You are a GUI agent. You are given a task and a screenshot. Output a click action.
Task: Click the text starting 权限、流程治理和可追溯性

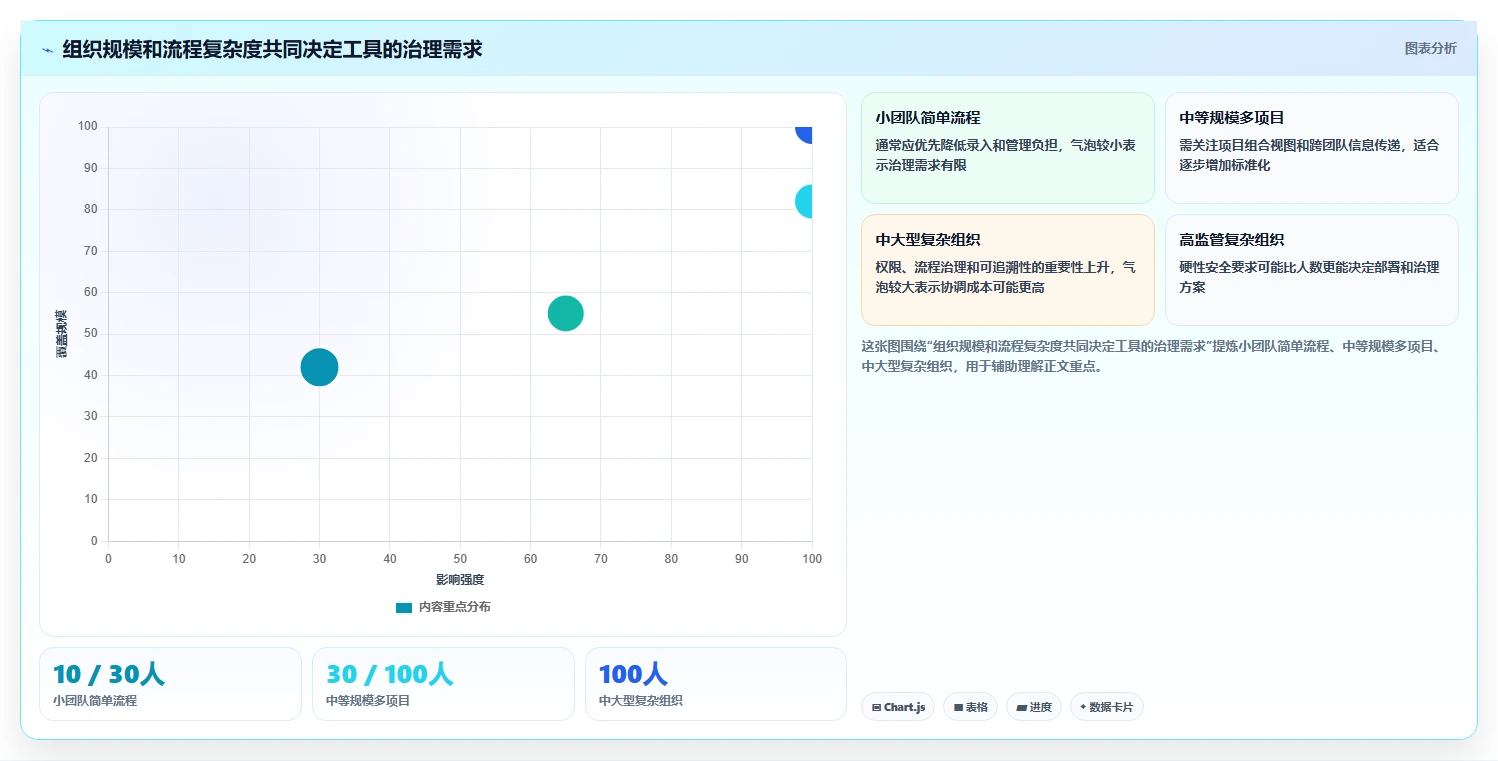coord(1005,277)
